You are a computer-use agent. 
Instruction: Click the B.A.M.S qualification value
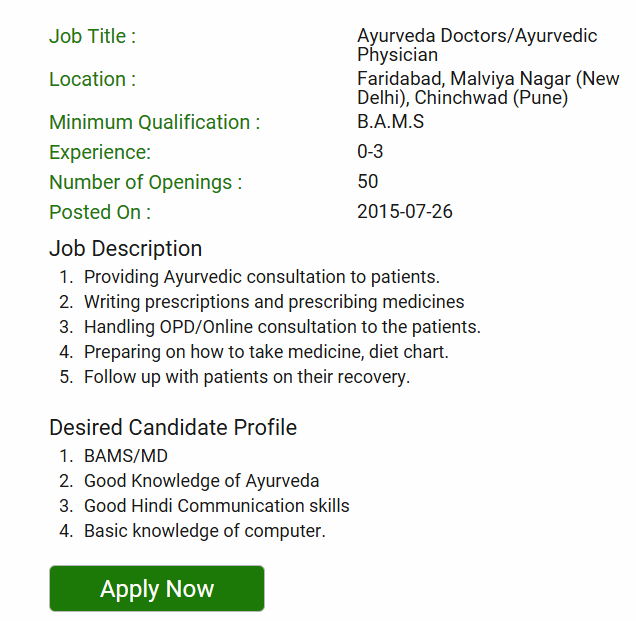[x=390, y=122]
